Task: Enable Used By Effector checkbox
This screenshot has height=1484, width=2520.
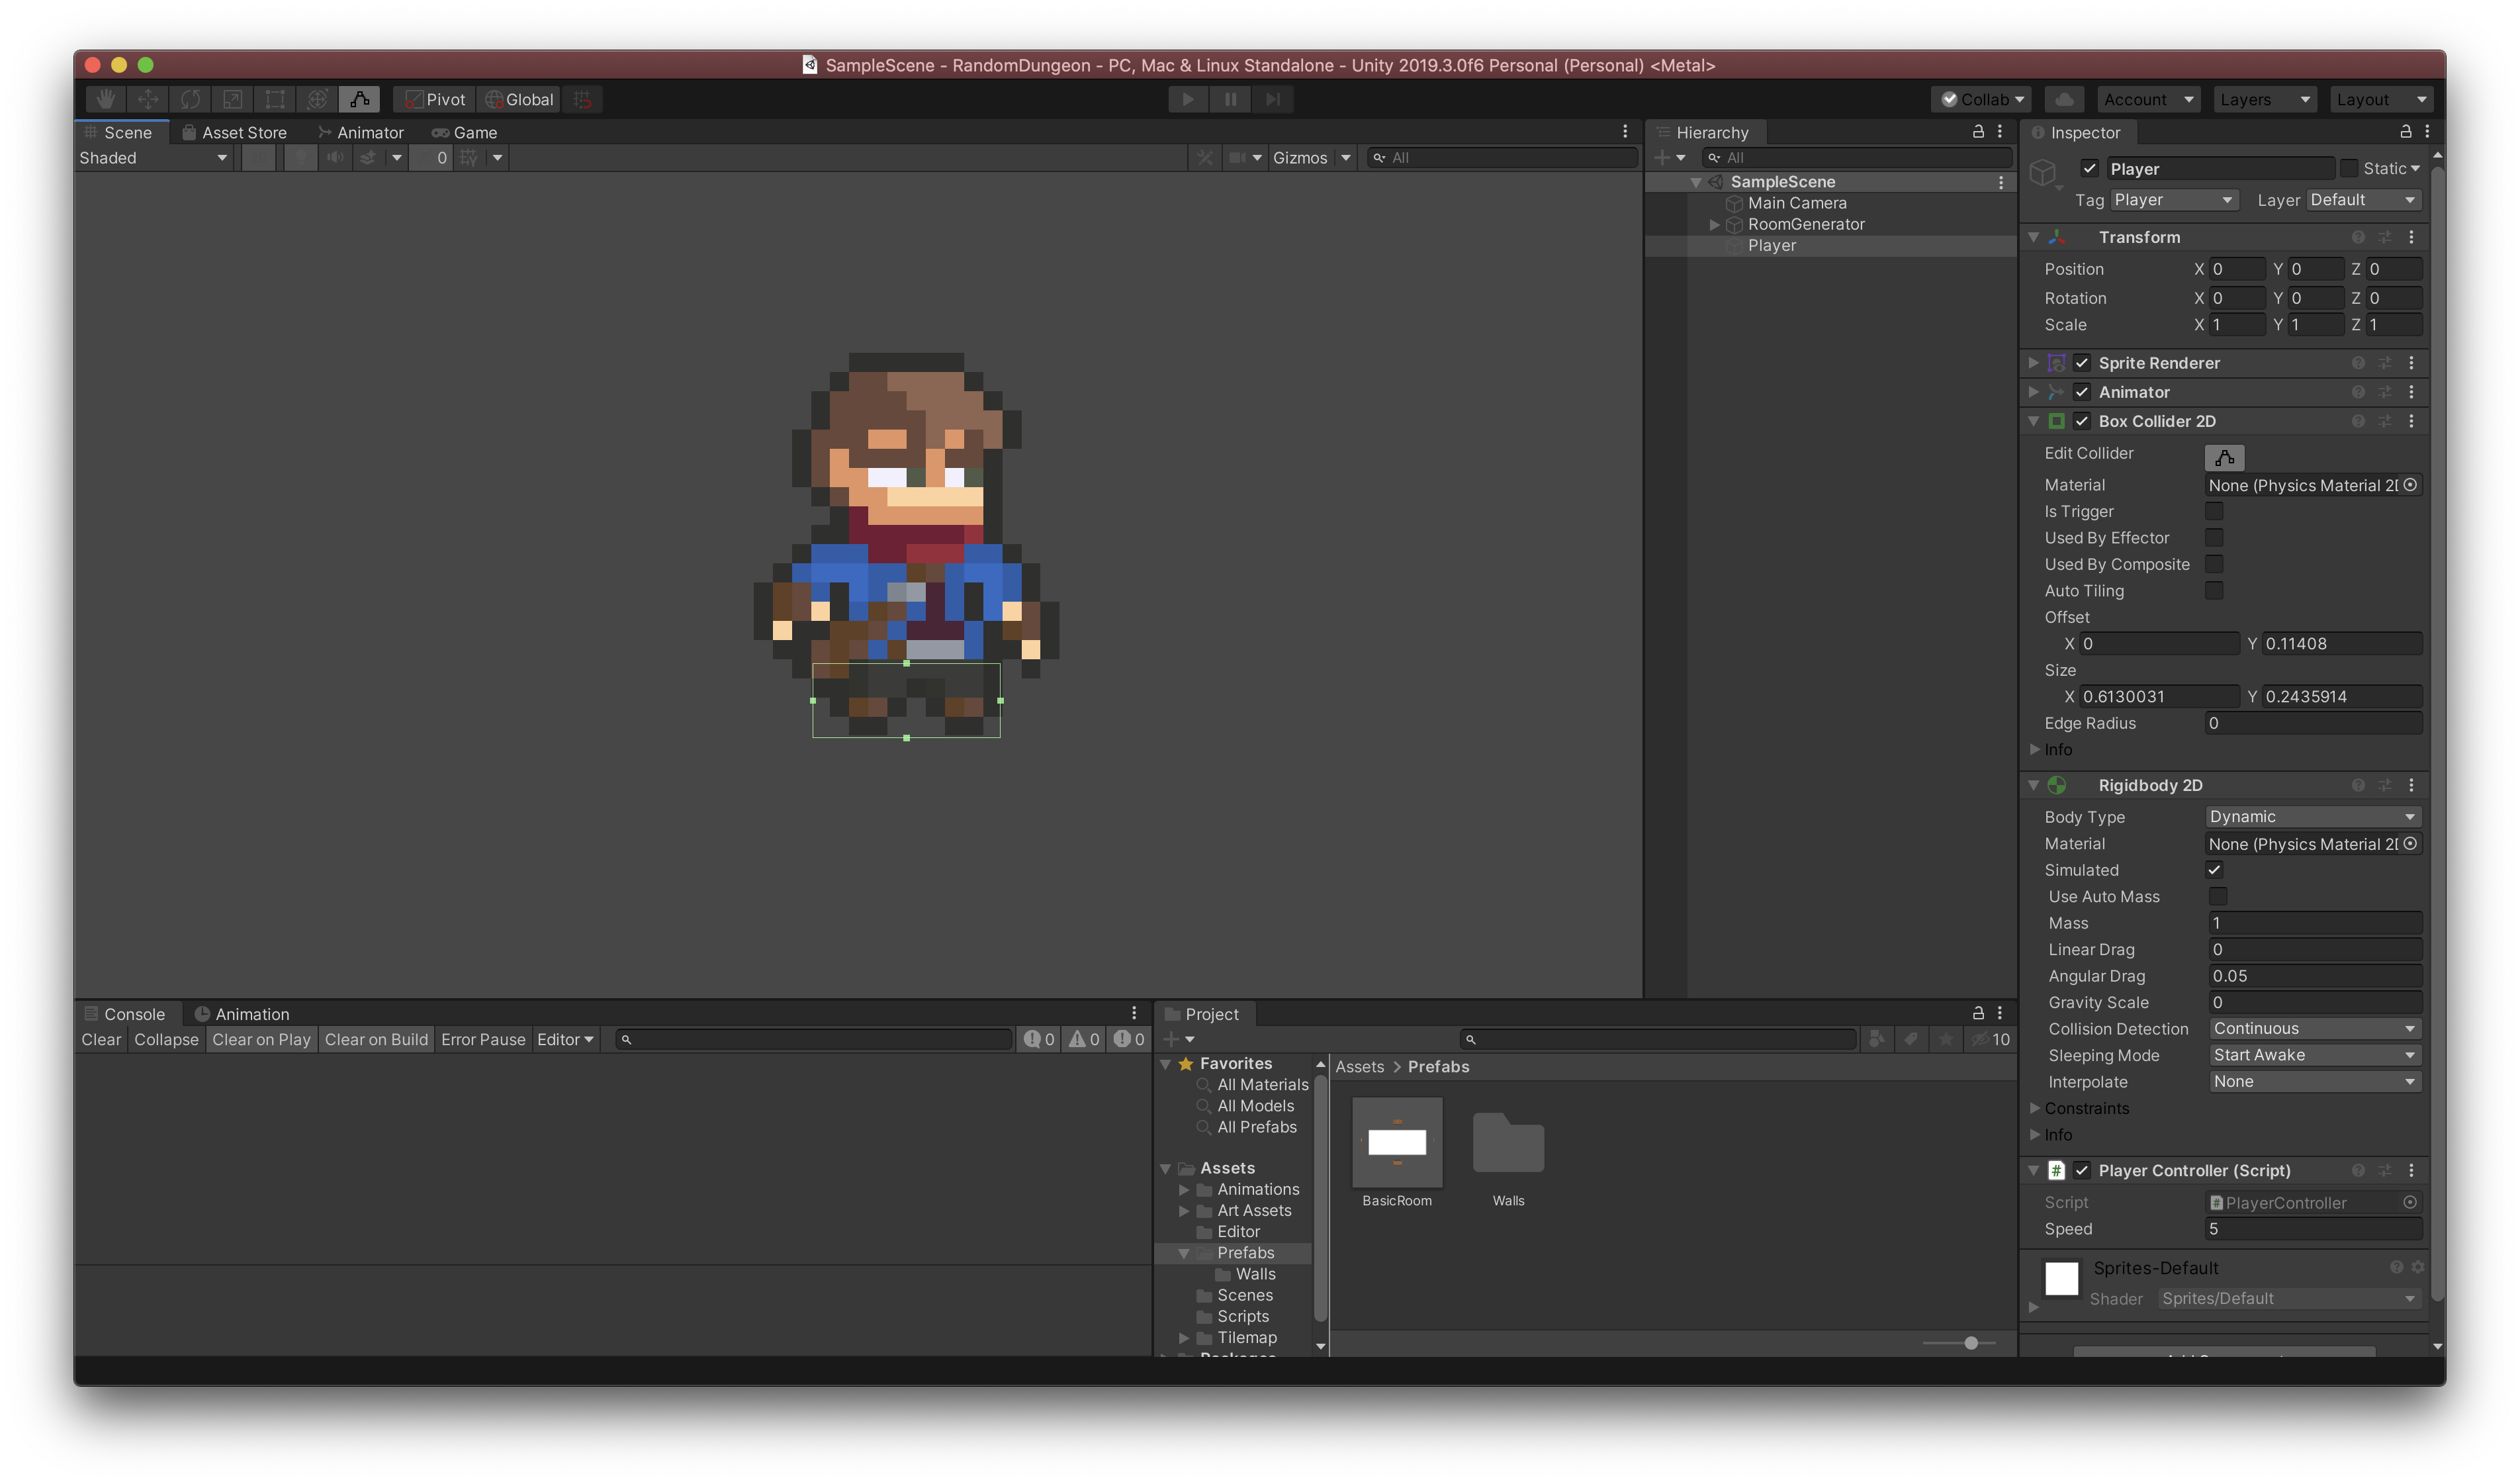Action: coord(2214,538)
